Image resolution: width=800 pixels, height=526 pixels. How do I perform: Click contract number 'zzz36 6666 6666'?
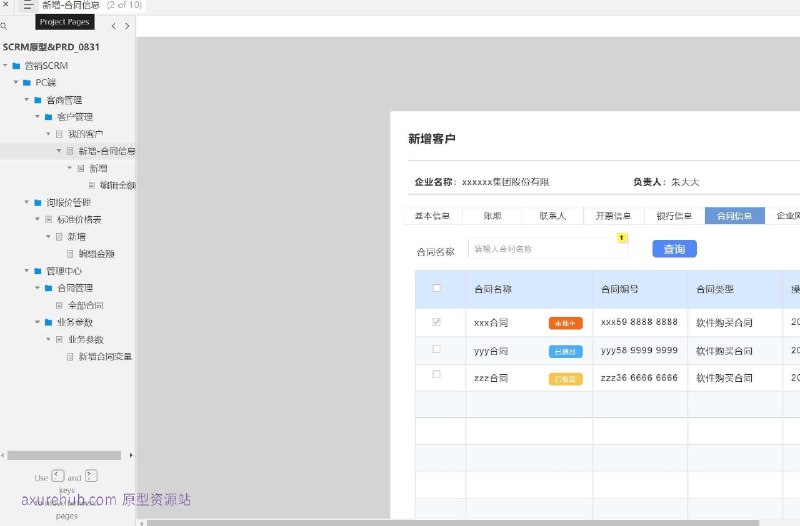[x=639, y=378]
